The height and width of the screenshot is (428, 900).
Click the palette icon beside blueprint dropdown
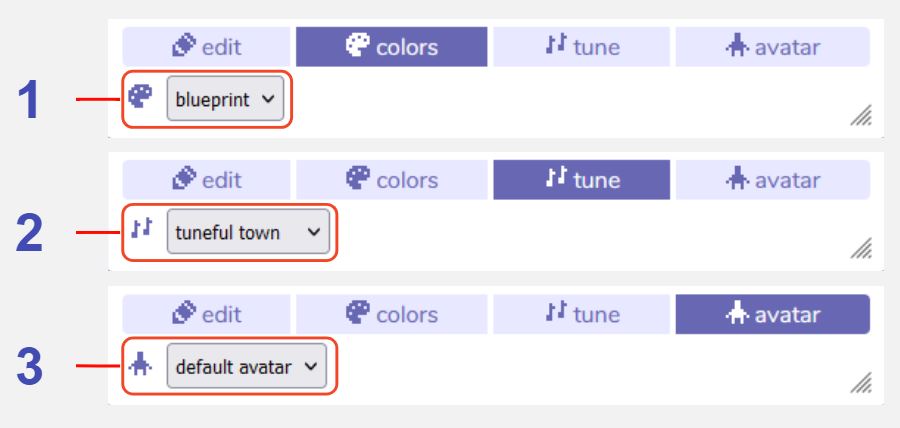tap(141, 97)
